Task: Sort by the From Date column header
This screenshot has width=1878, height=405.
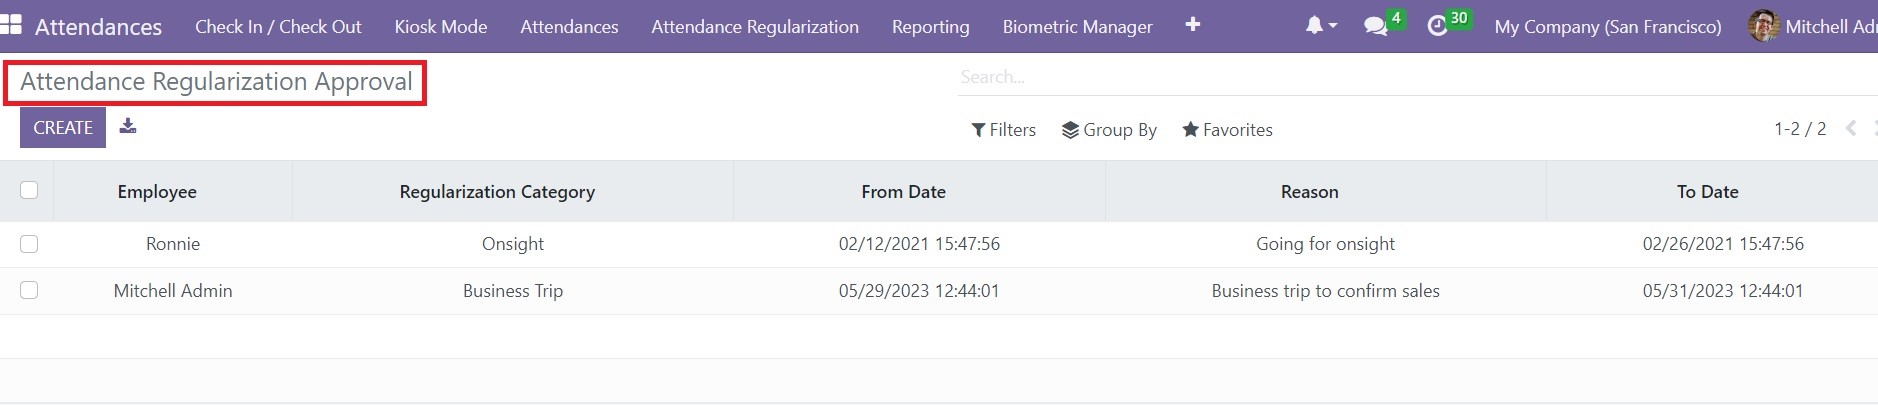Action: [903, 192]
